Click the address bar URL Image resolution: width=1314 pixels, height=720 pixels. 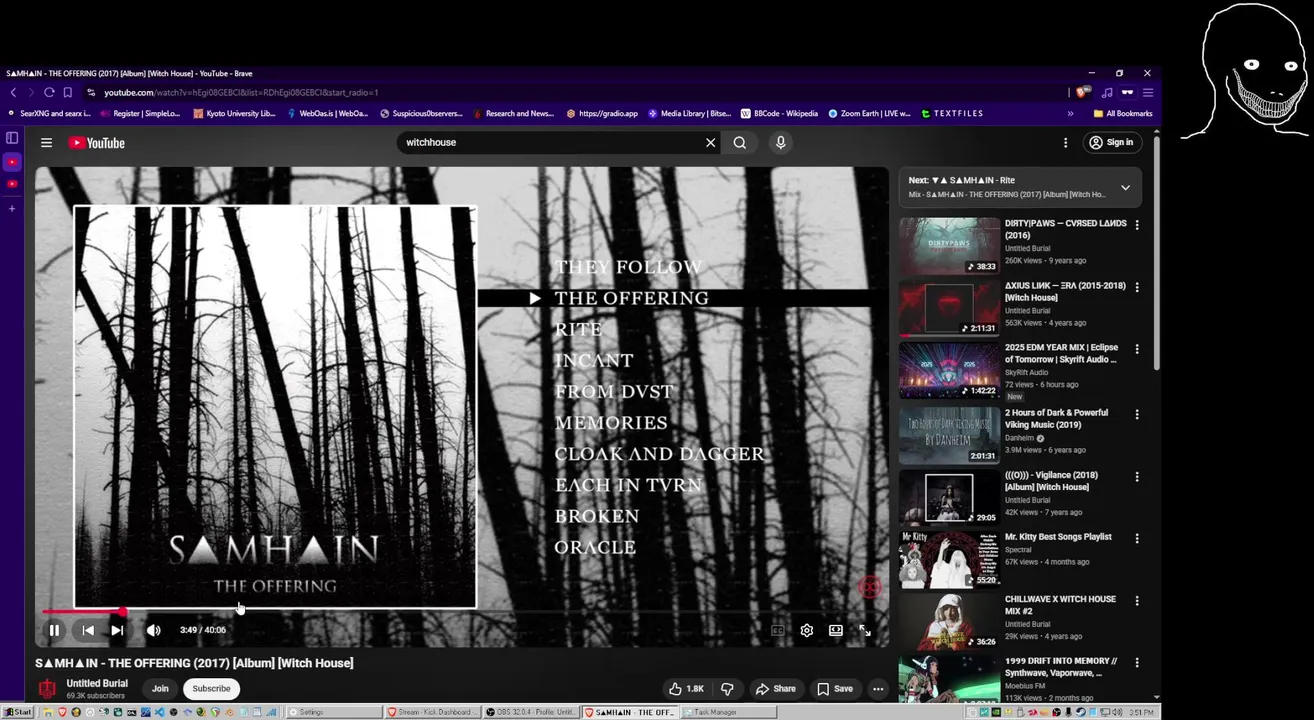click(240, 92)
